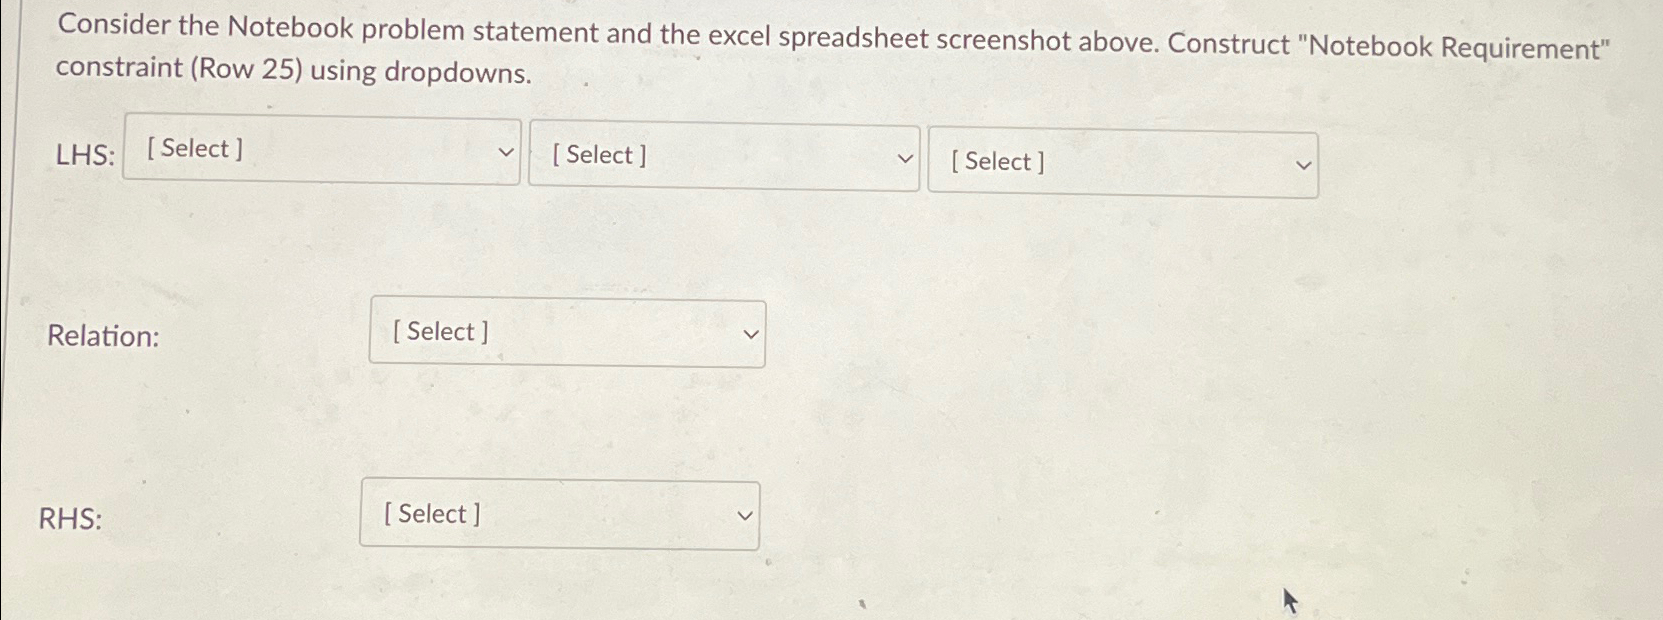Screen dimensions: 1663x620
Task: Select the [ Select ] placeholder in the RHS field
Action: pyautogui.click(x=430, y=513)
